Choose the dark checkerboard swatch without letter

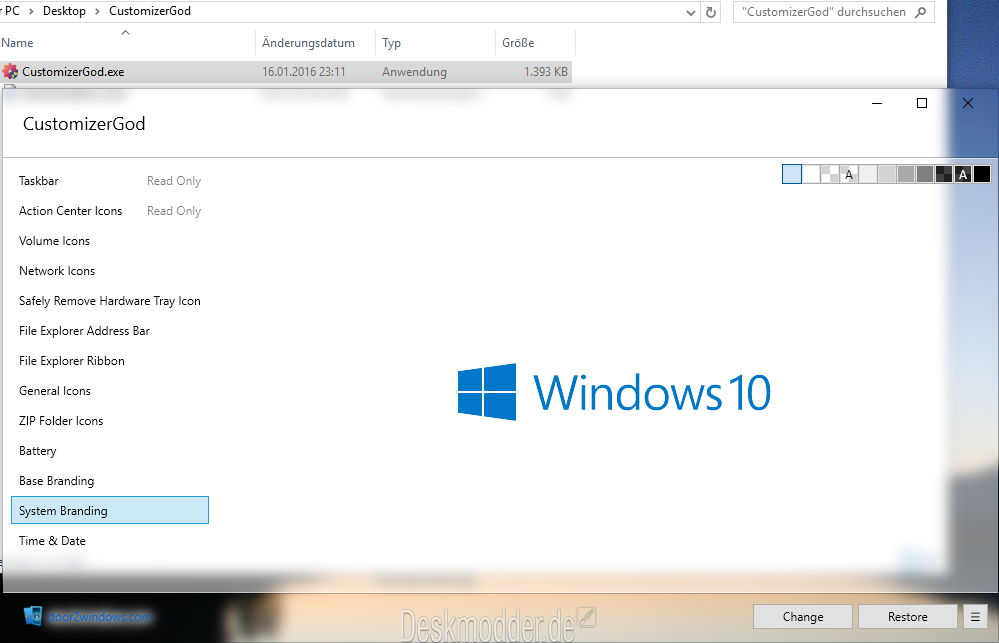coord(944,174)
